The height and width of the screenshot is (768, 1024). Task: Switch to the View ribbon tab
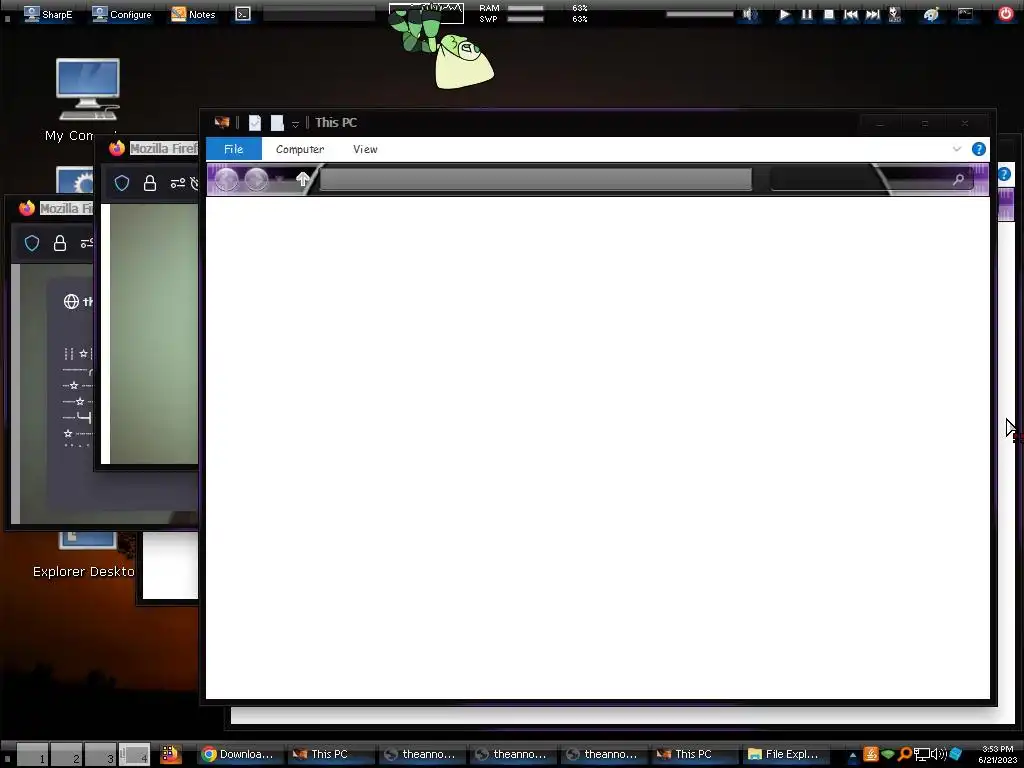365,149
